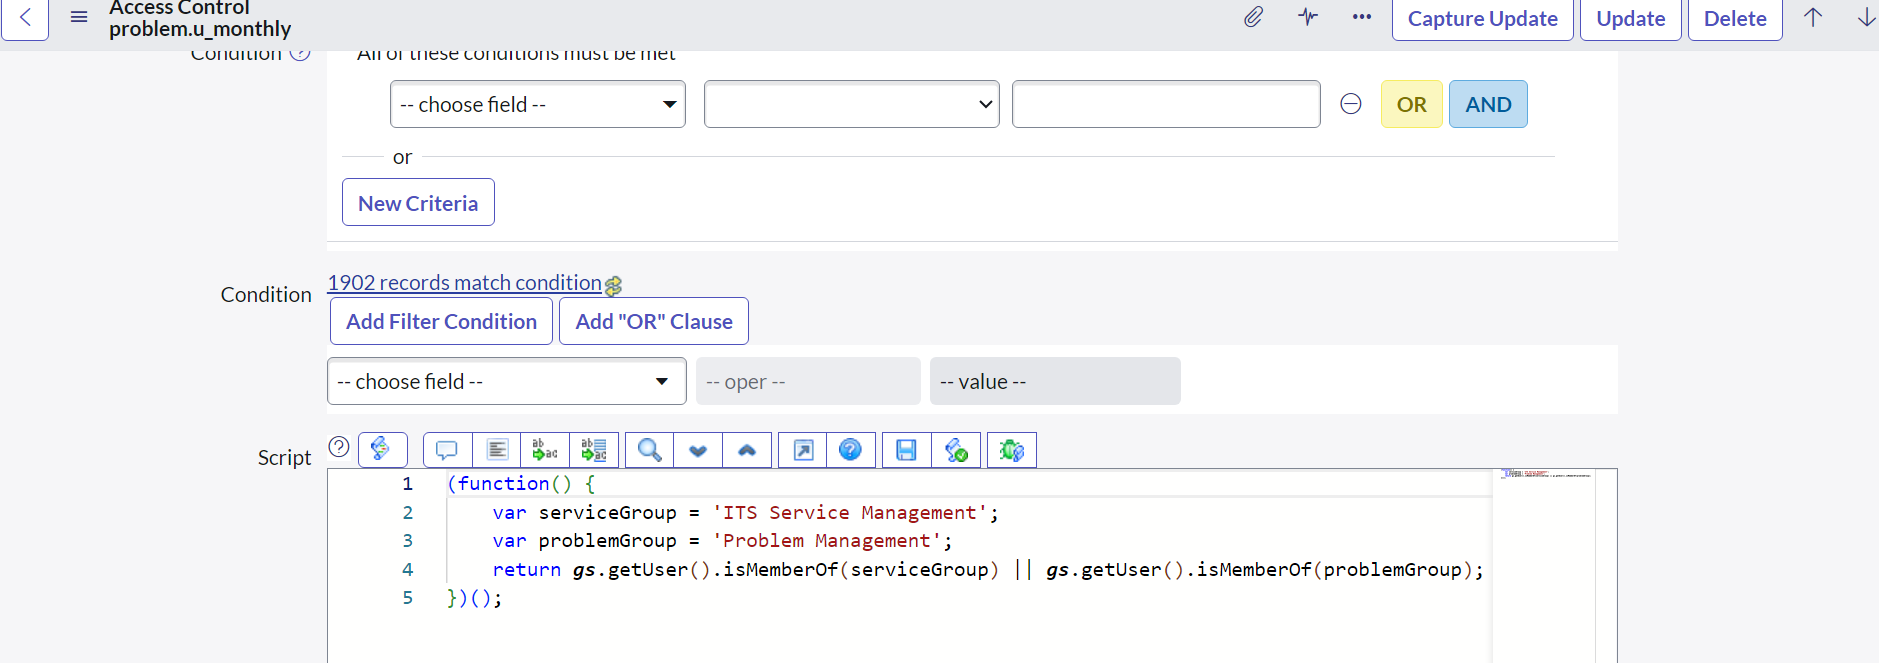
Task: Click the blue AND button
Action: (x=1488, y=104)
